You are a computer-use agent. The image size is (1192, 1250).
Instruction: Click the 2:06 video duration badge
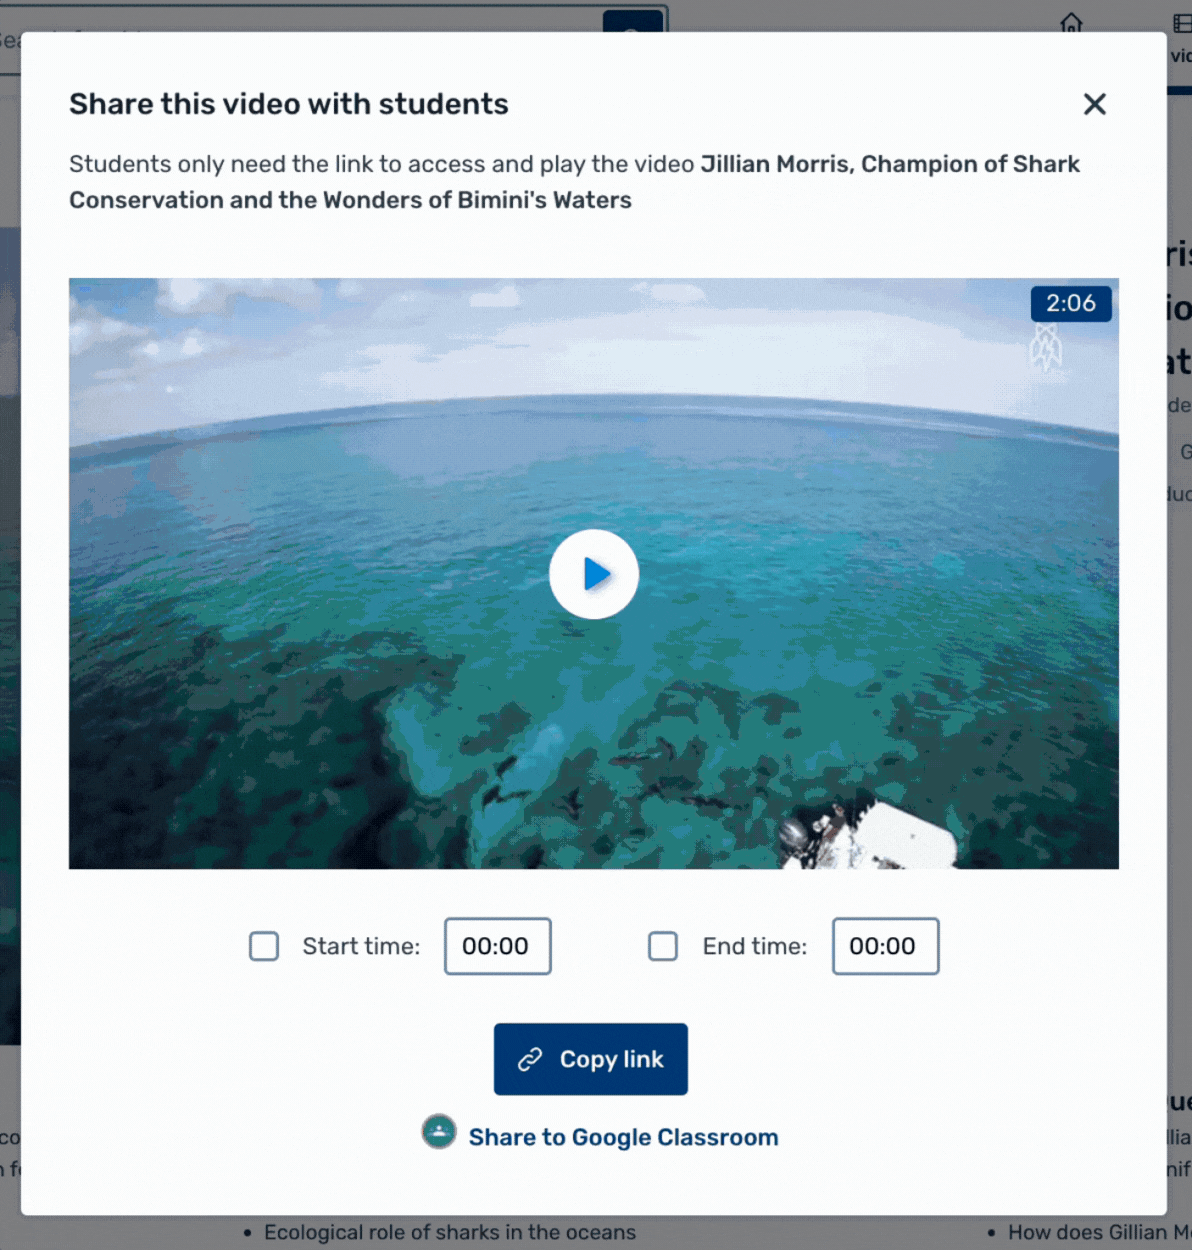(x=1071, y=303)
